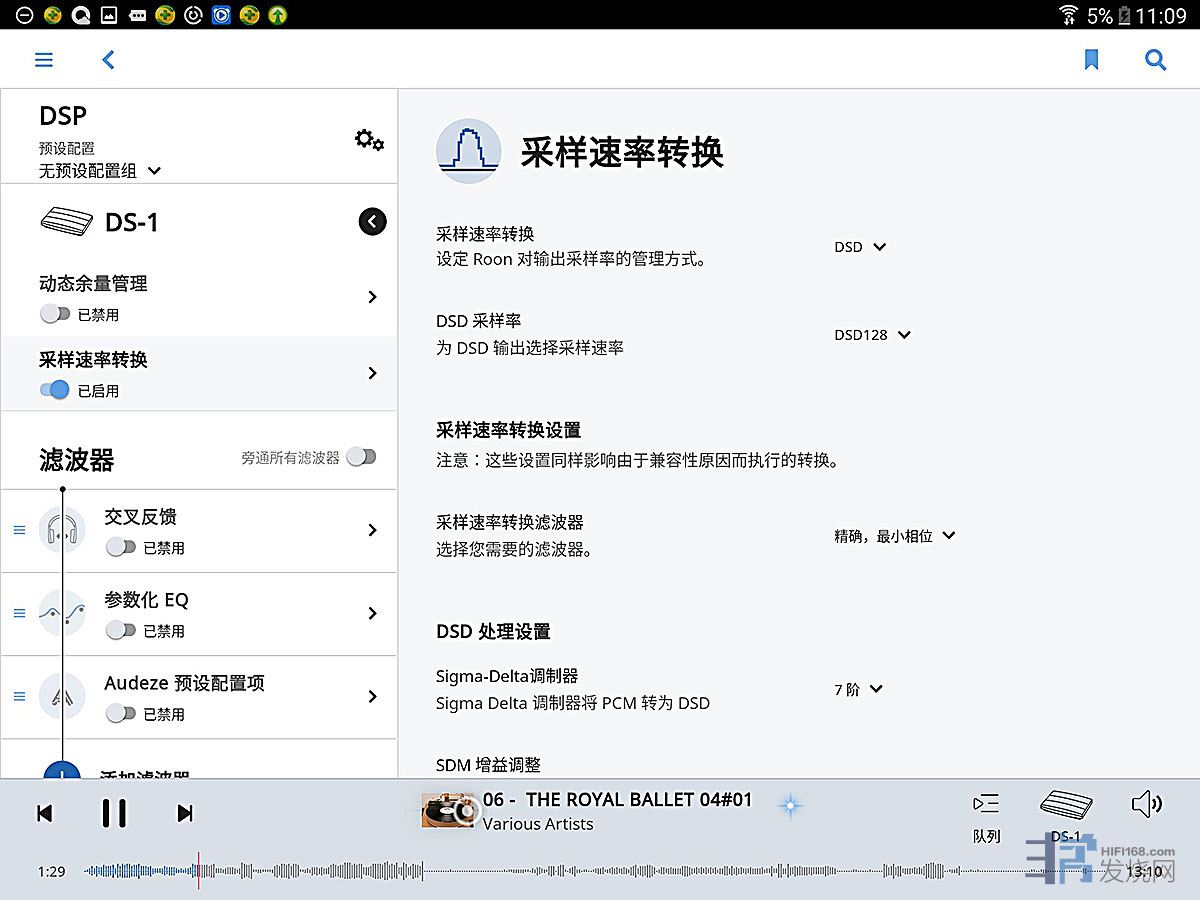Pause the current track
This screenshot has width=1200, height=900.
[114, 813]
